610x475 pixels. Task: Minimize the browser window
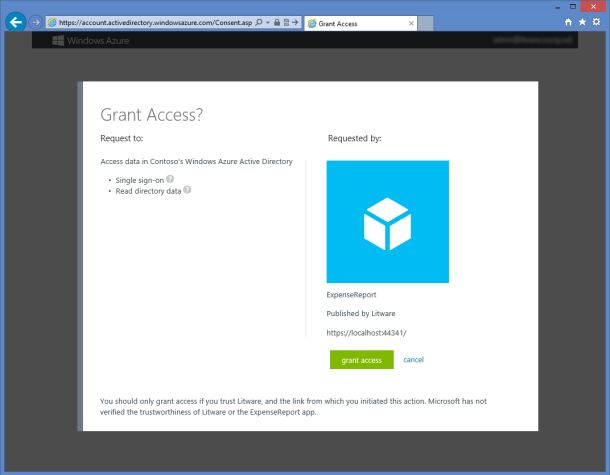[557, 7]
